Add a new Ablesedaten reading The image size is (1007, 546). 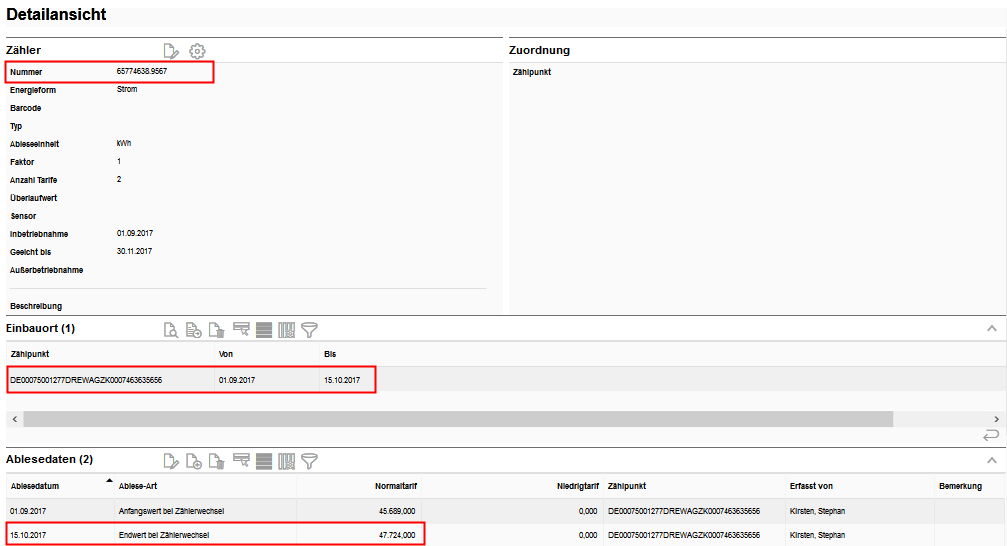pyautogui.click(x=194, y=461)
